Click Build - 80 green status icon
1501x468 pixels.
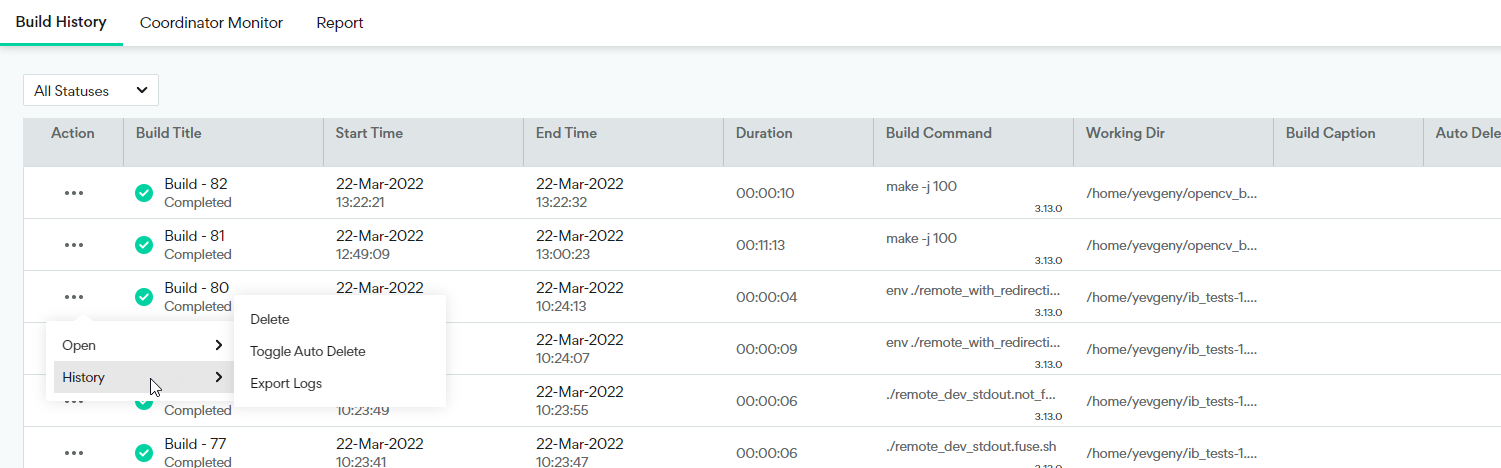point(144,297)
